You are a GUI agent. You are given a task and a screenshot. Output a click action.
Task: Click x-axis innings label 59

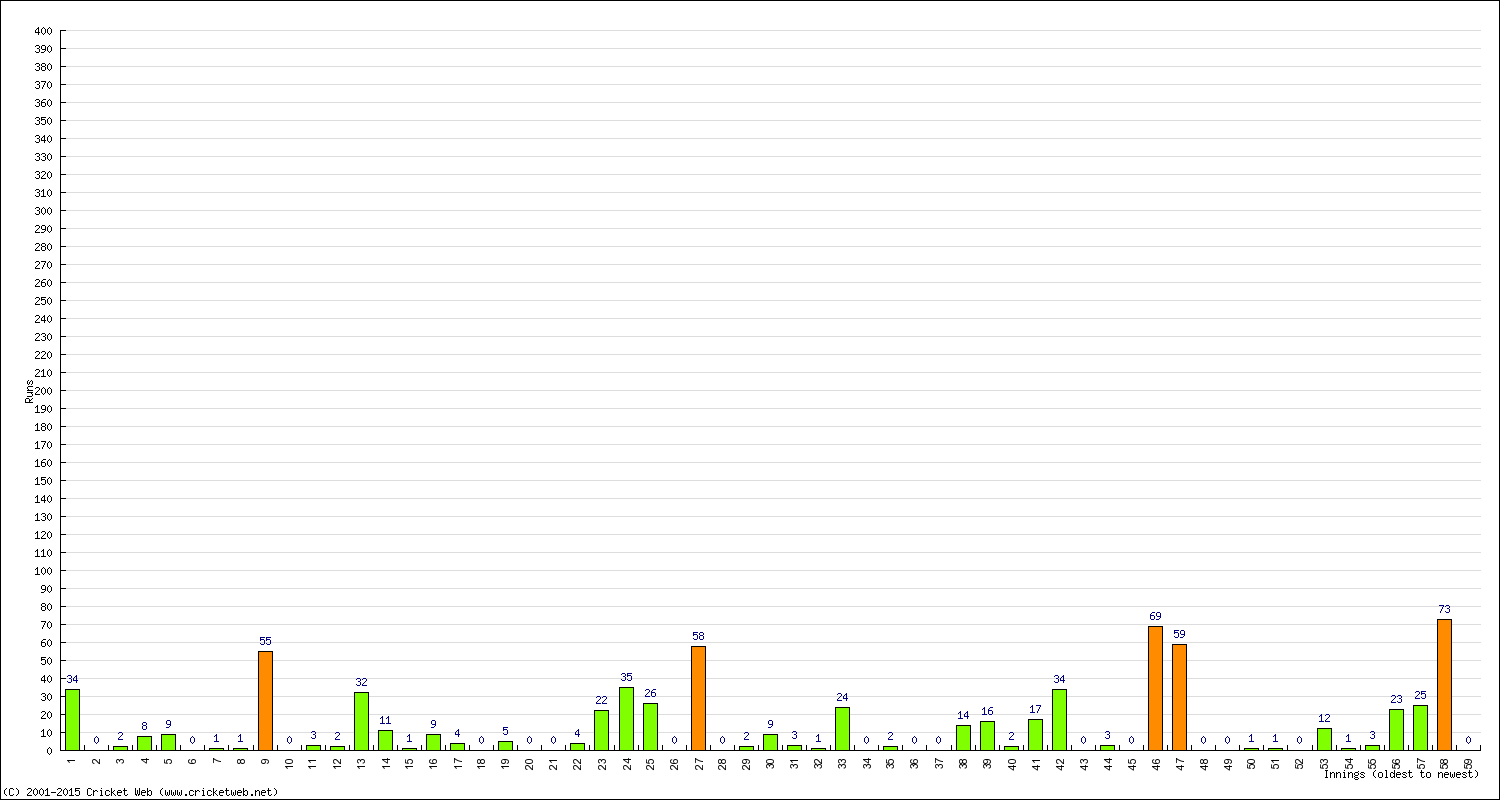click(1468, 763)
